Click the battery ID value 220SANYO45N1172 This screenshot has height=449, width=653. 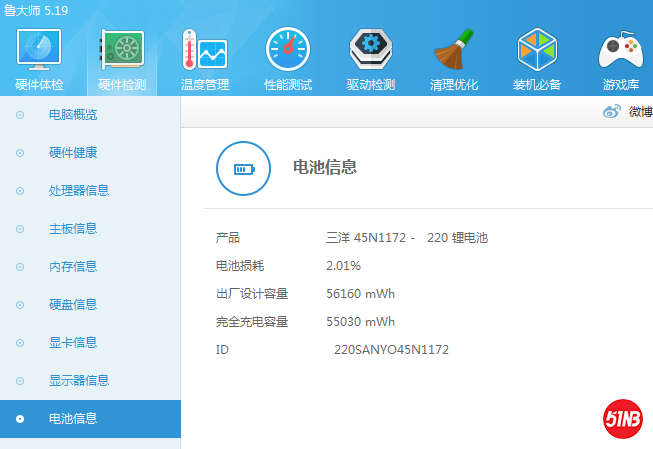pyautogui.click(x=391, y=350)
